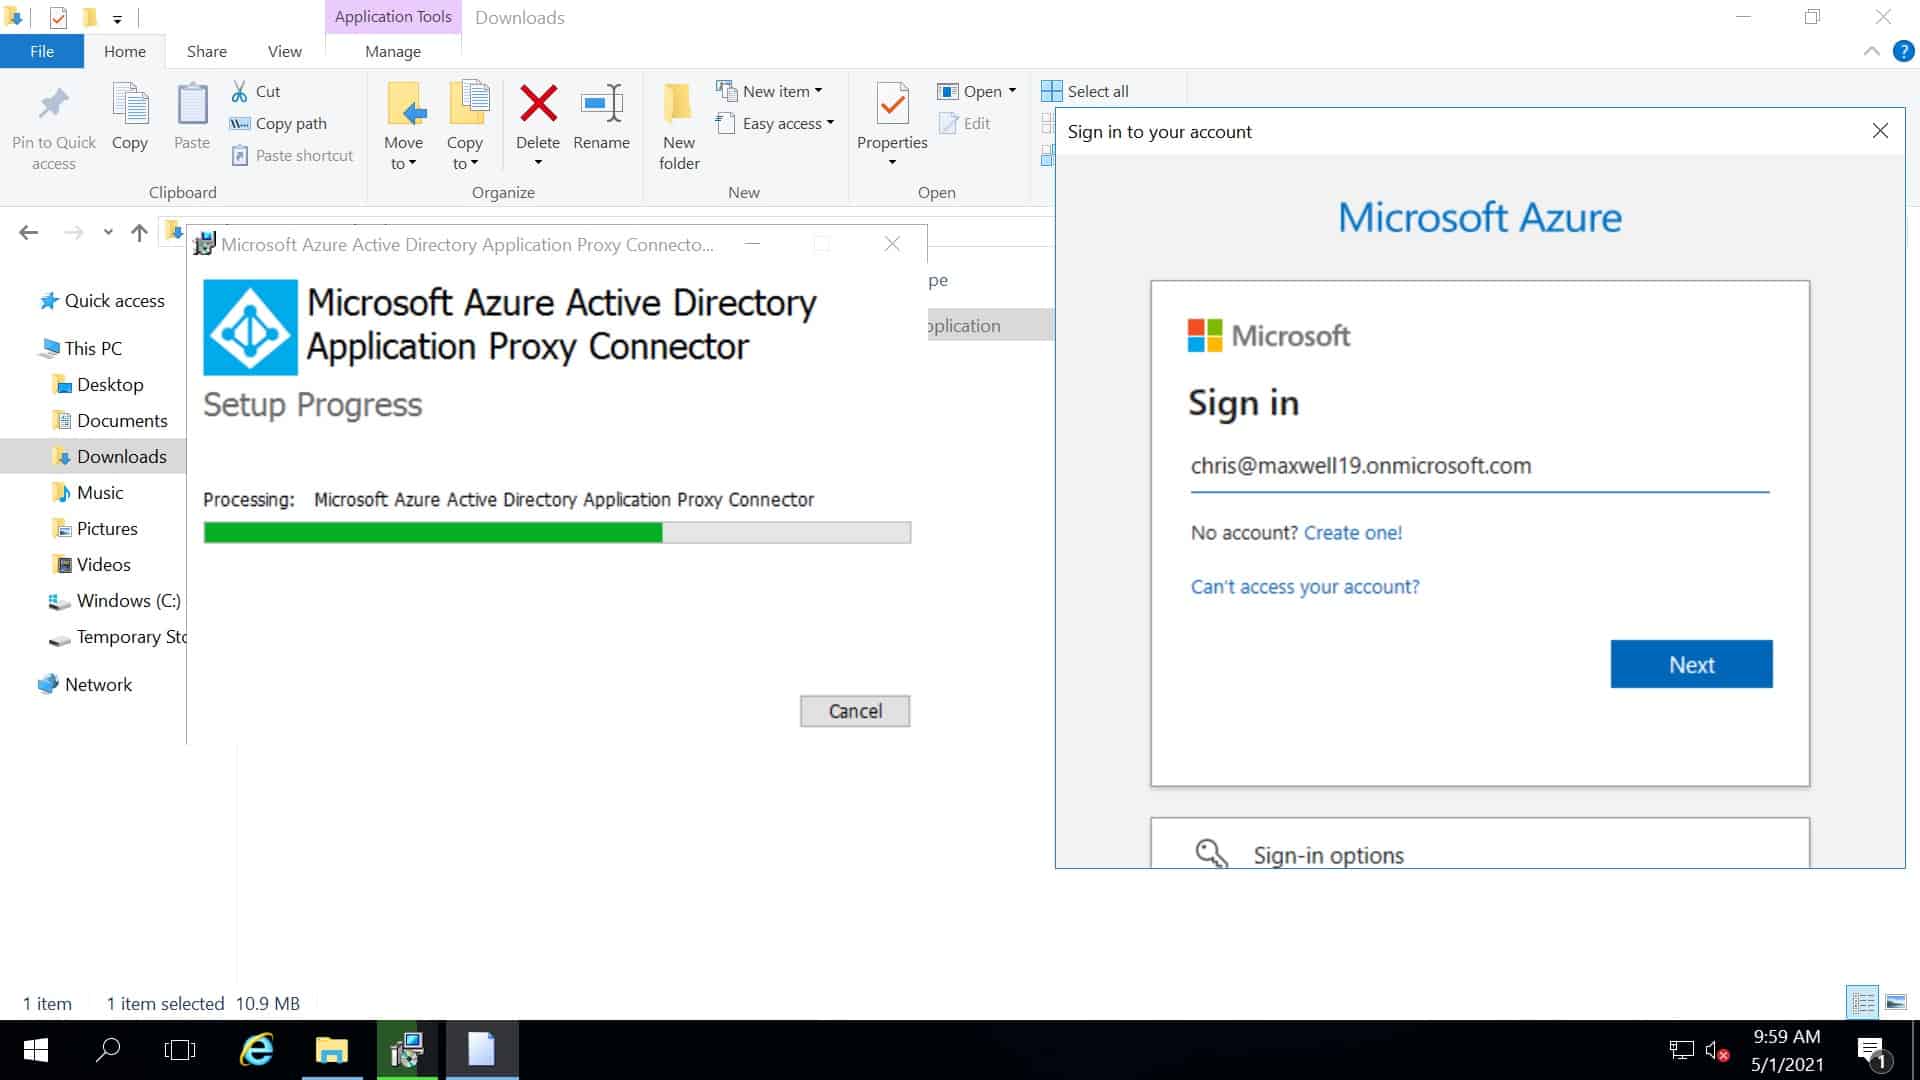This screenshot has height=1080, width=1920.
Task: Launch Internet Explorer from taskbar
Action: (x=257, y=1050)
